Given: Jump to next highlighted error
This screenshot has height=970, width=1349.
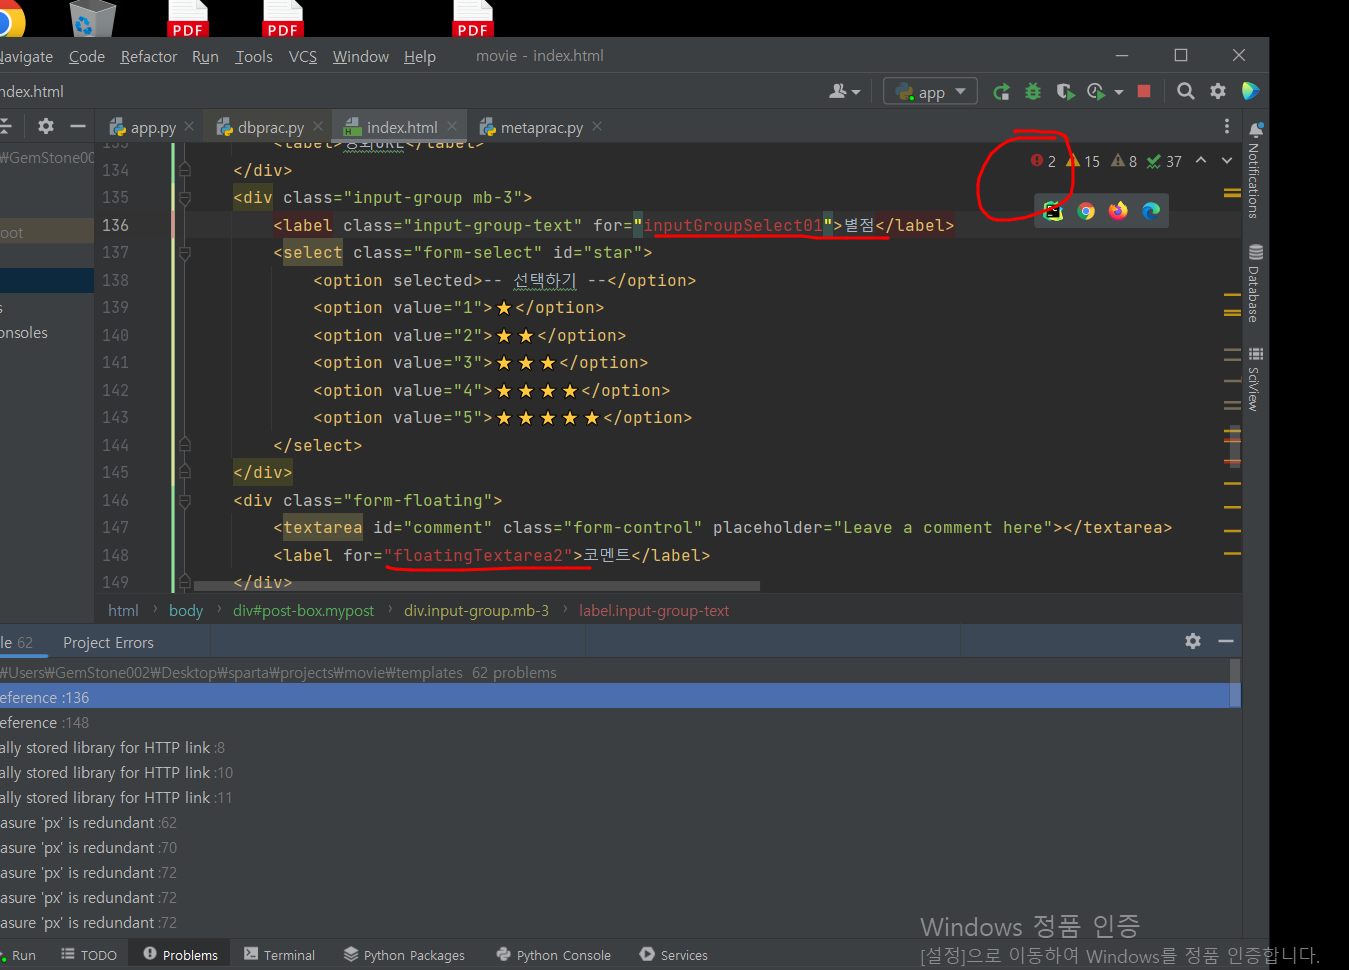Looking at the screenshot, I should (x=1227, y=161).
